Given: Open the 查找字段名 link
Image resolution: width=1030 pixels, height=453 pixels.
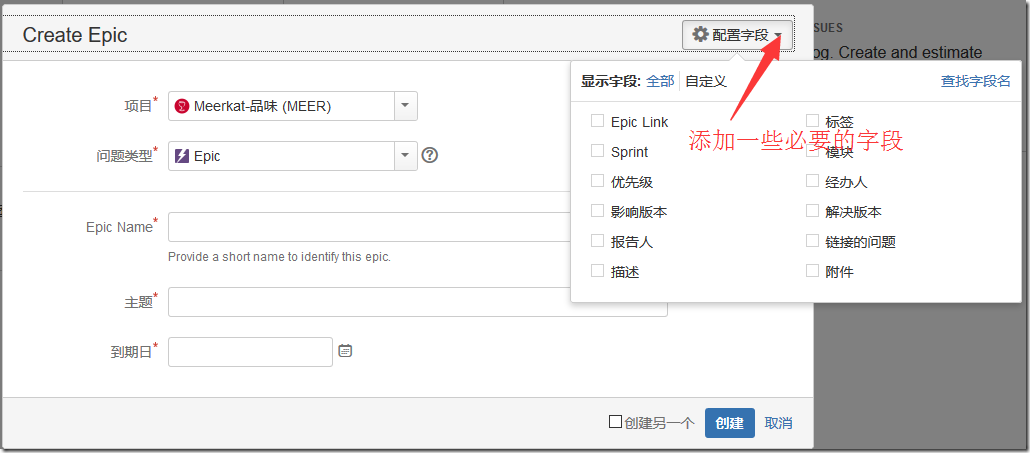Looking at the screenshot, I should click(975, 81).
